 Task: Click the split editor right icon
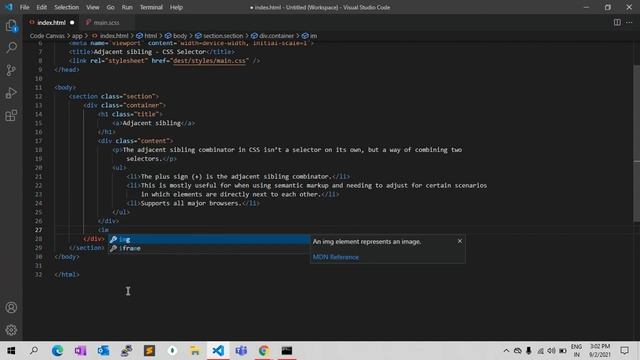[x=617, y=22]
